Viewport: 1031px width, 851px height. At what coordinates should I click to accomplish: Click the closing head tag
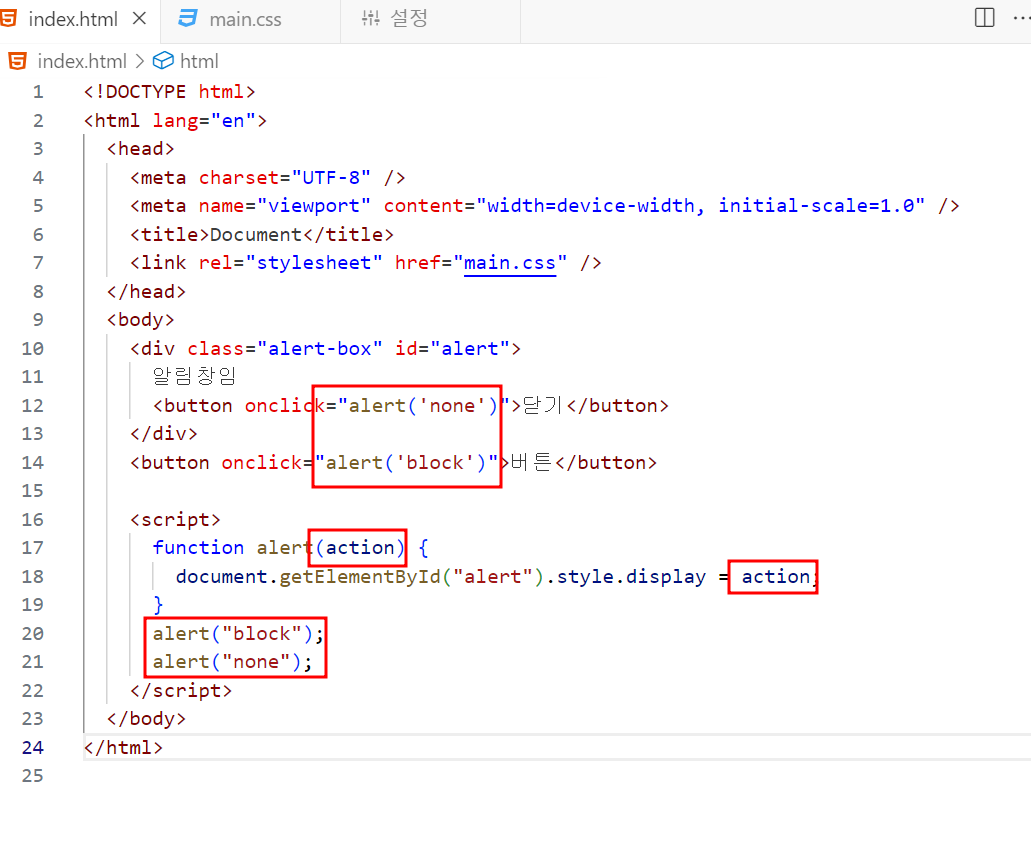(147, 292)
